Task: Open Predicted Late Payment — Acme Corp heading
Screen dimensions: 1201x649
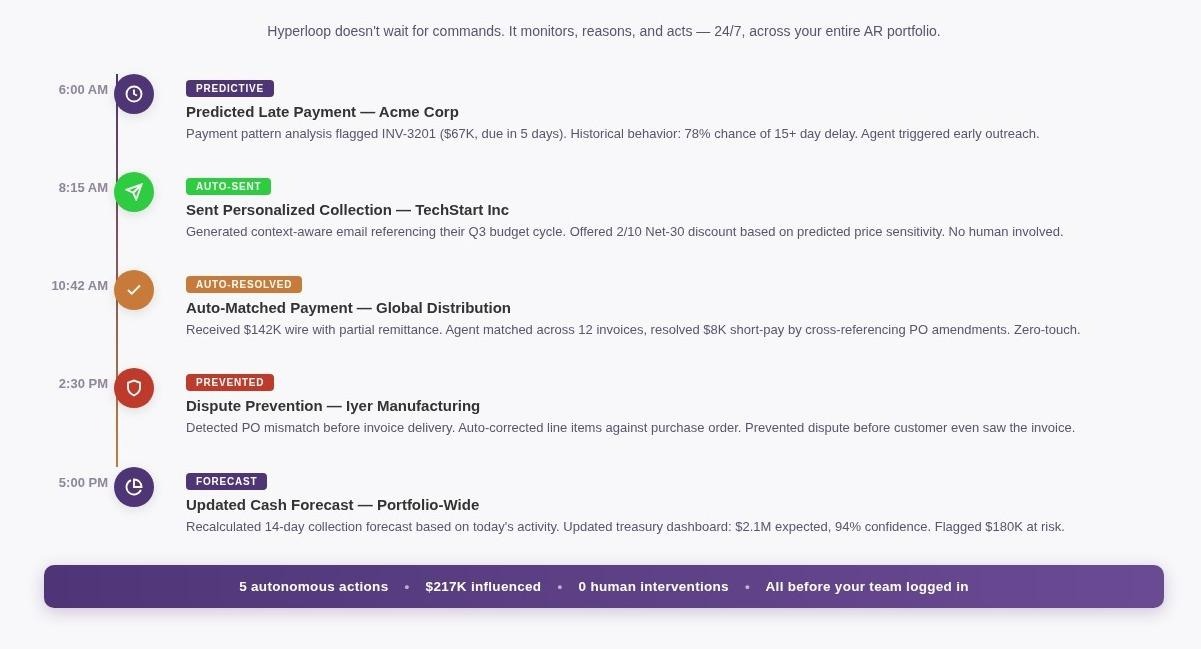Action: tap(322, 112)
